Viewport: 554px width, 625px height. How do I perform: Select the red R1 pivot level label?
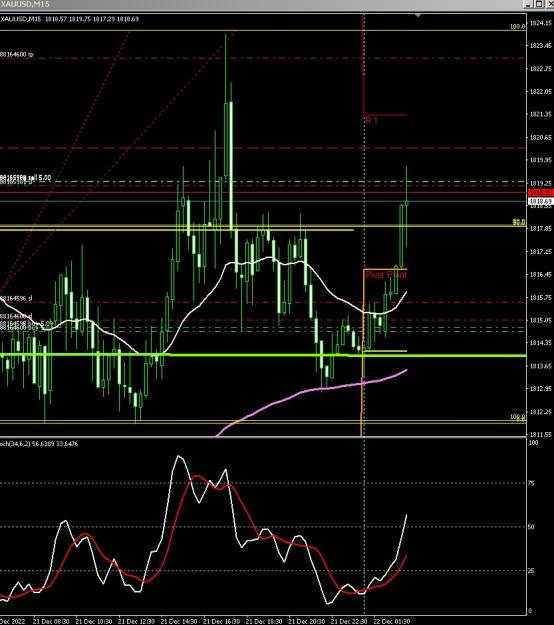[371, 120]
